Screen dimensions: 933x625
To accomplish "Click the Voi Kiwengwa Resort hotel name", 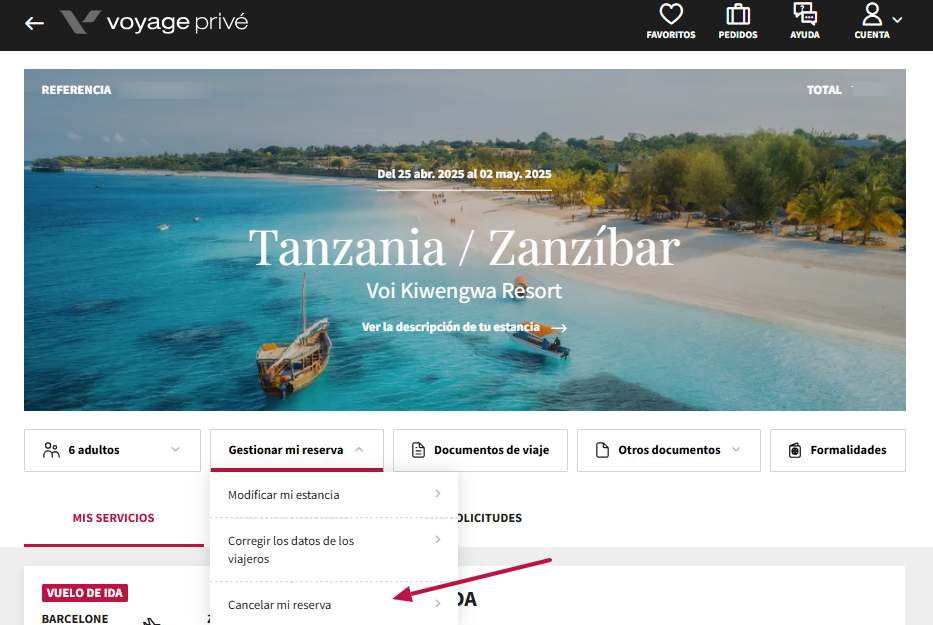I will [464, 291].
